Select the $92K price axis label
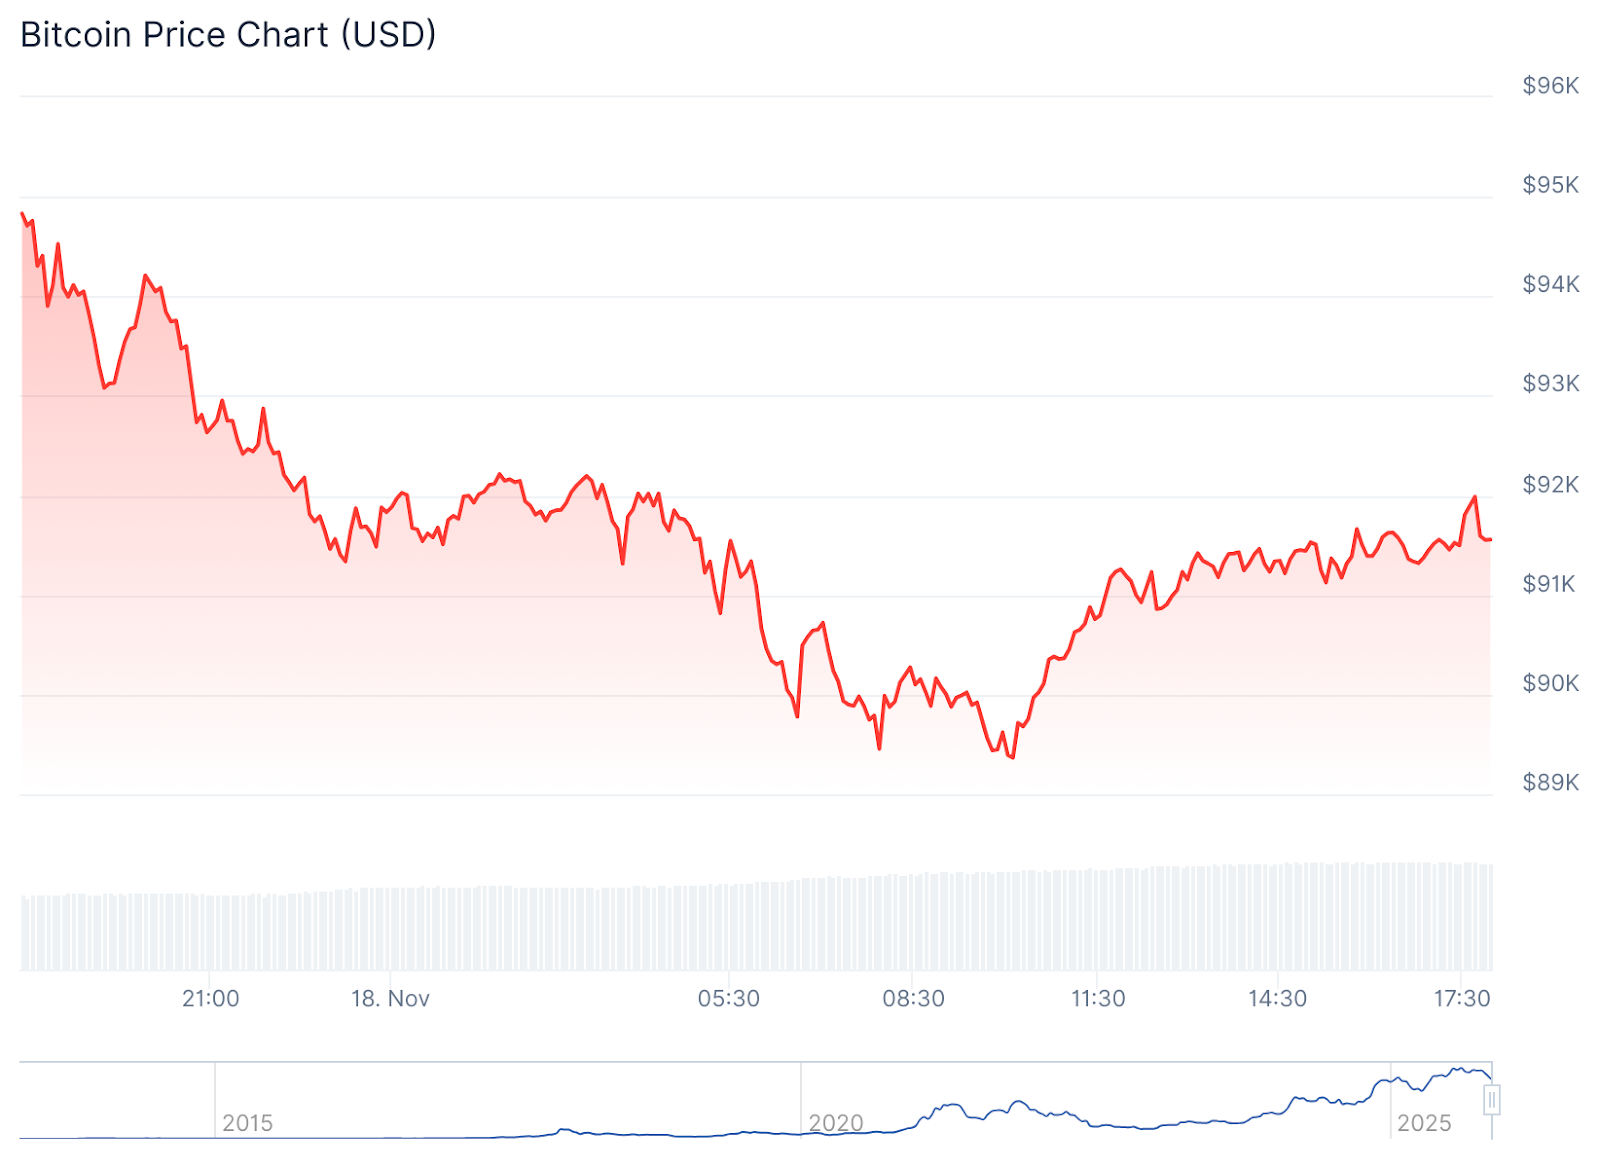 tap(1550, 484)
